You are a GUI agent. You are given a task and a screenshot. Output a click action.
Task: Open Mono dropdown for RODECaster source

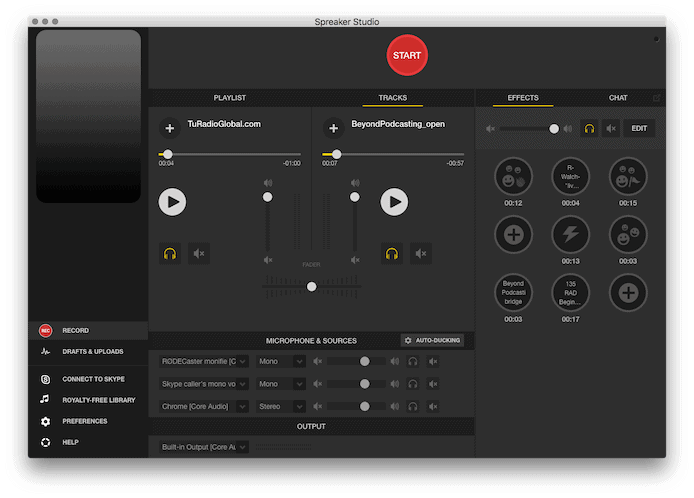tap(281, 362)
